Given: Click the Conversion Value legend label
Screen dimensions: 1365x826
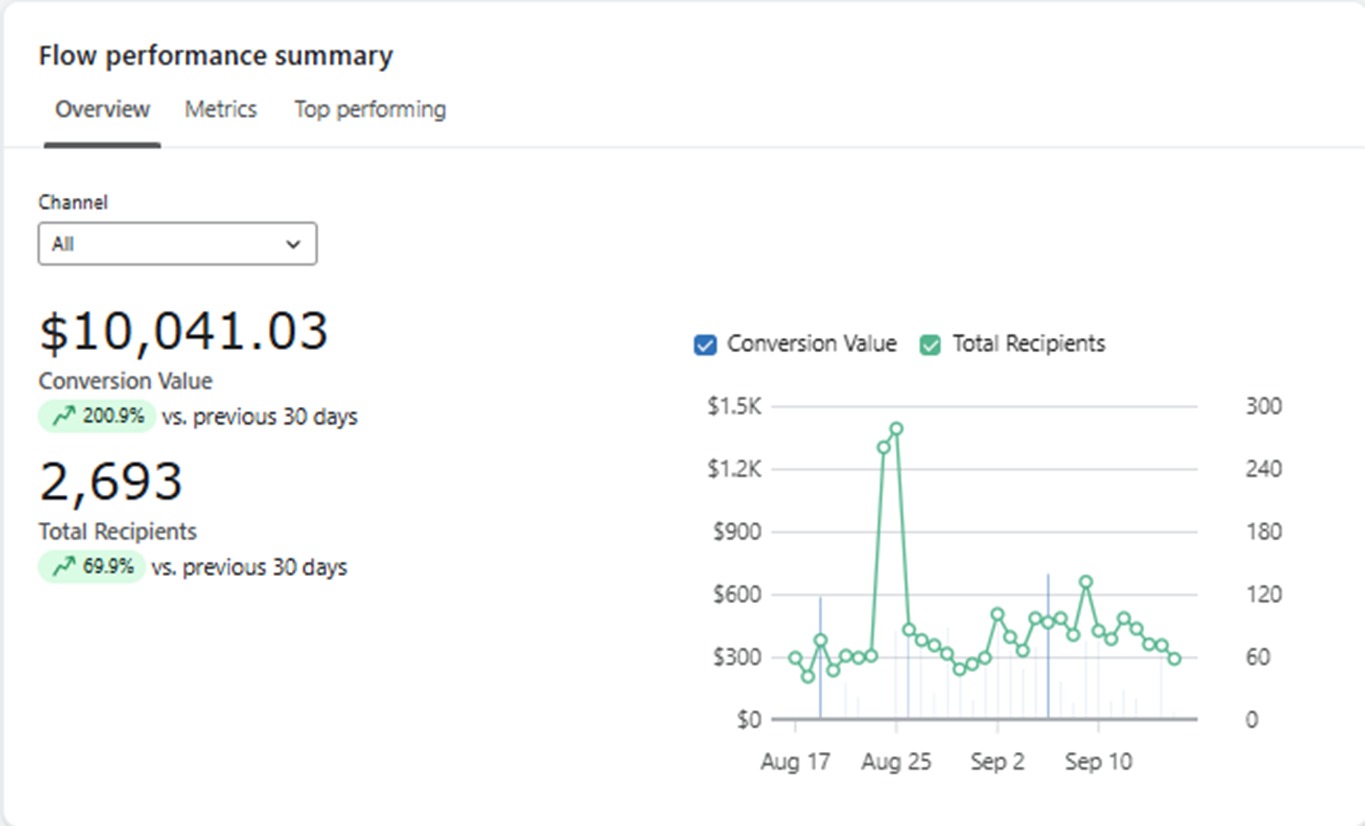Looking at the screenshot, I should (811, 344).
